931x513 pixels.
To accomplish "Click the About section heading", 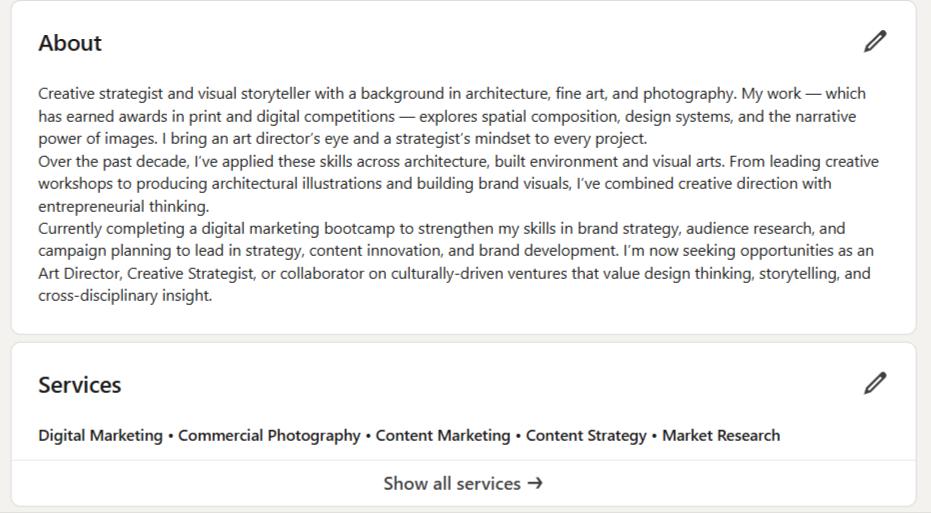I will click(70, 43).
